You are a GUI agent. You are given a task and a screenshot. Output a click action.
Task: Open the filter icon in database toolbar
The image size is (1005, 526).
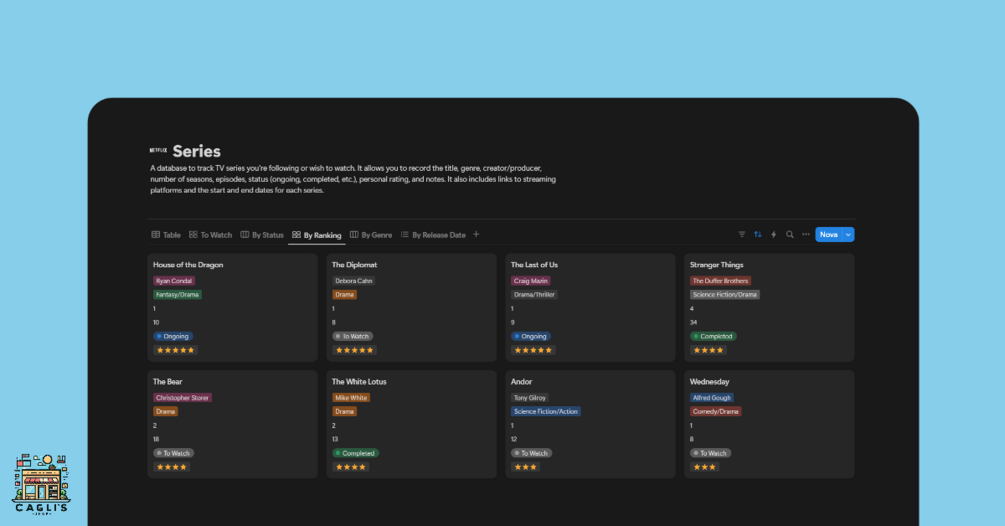pos(742,234)
